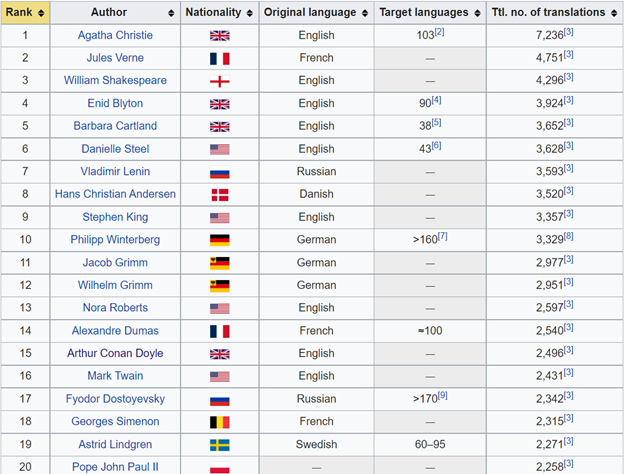Visit the Astrid Lindgren link
The height and width of the screenshot is (474, 624).
(115, 445)
